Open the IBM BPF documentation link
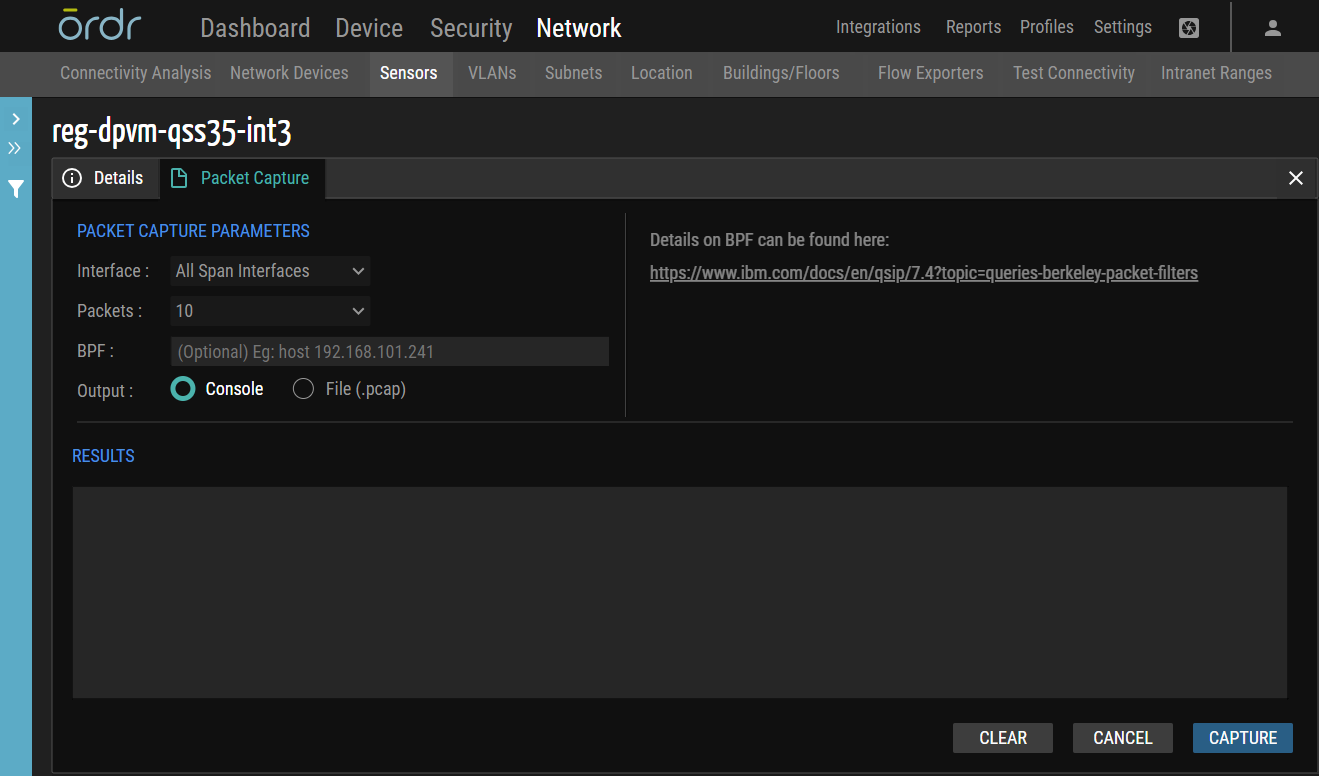This screenshot has height=776, width=1319. [x=923, y=272]
